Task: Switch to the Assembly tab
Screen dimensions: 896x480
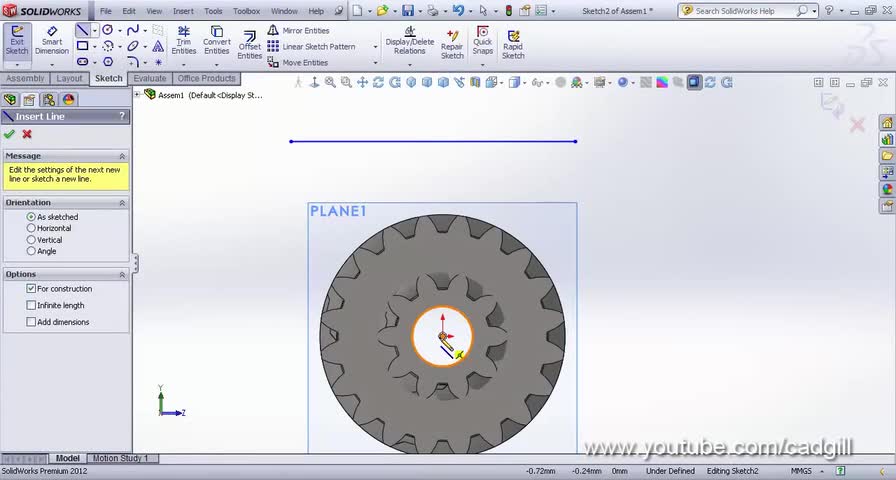Action: (25, 78)
